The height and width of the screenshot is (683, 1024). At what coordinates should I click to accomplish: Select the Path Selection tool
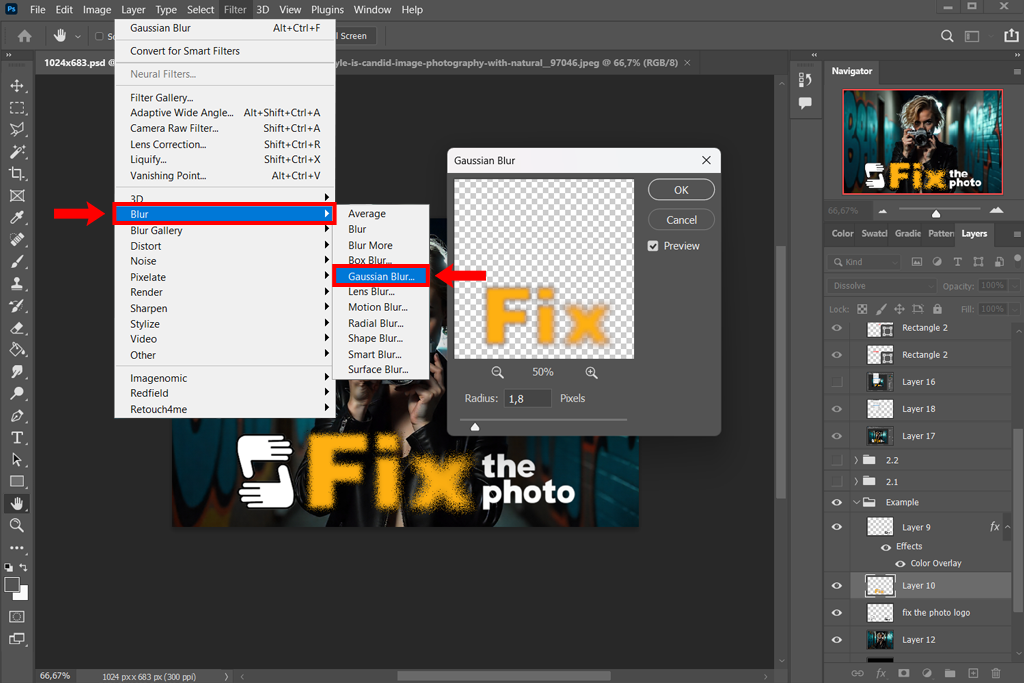(17, 460)
